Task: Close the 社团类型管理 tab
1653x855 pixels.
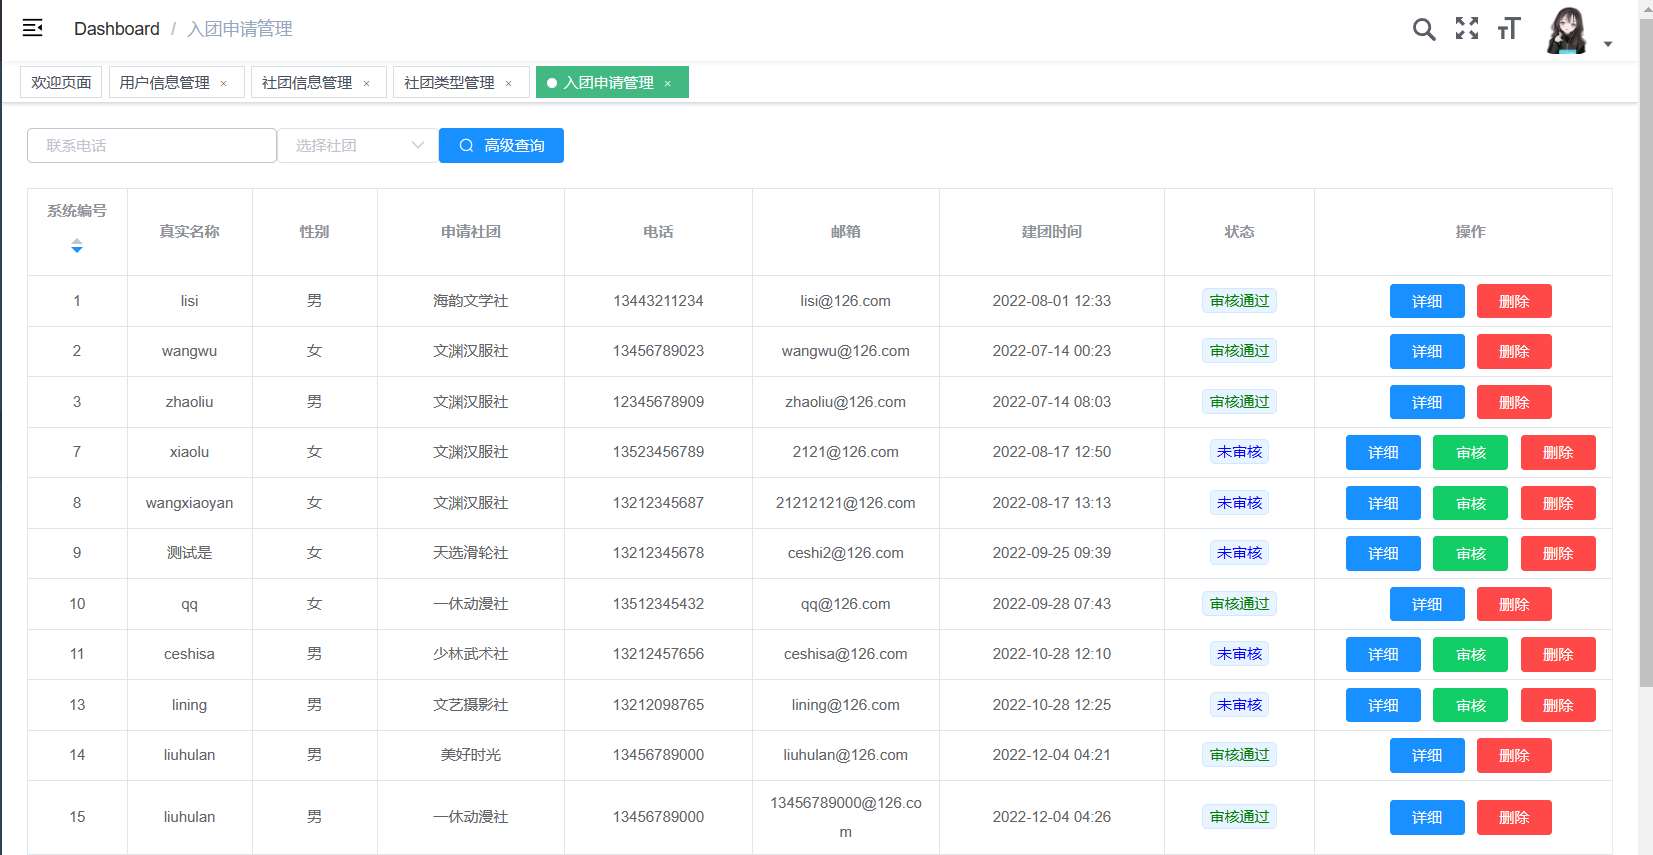Action: pos(509,84)
